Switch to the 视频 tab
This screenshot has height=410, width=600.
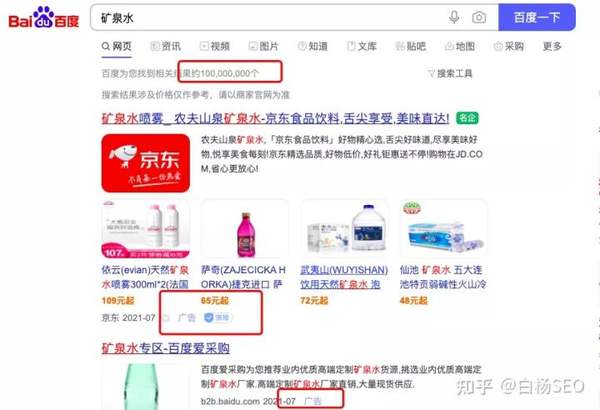pyautogui.click(x=215, y=46)
